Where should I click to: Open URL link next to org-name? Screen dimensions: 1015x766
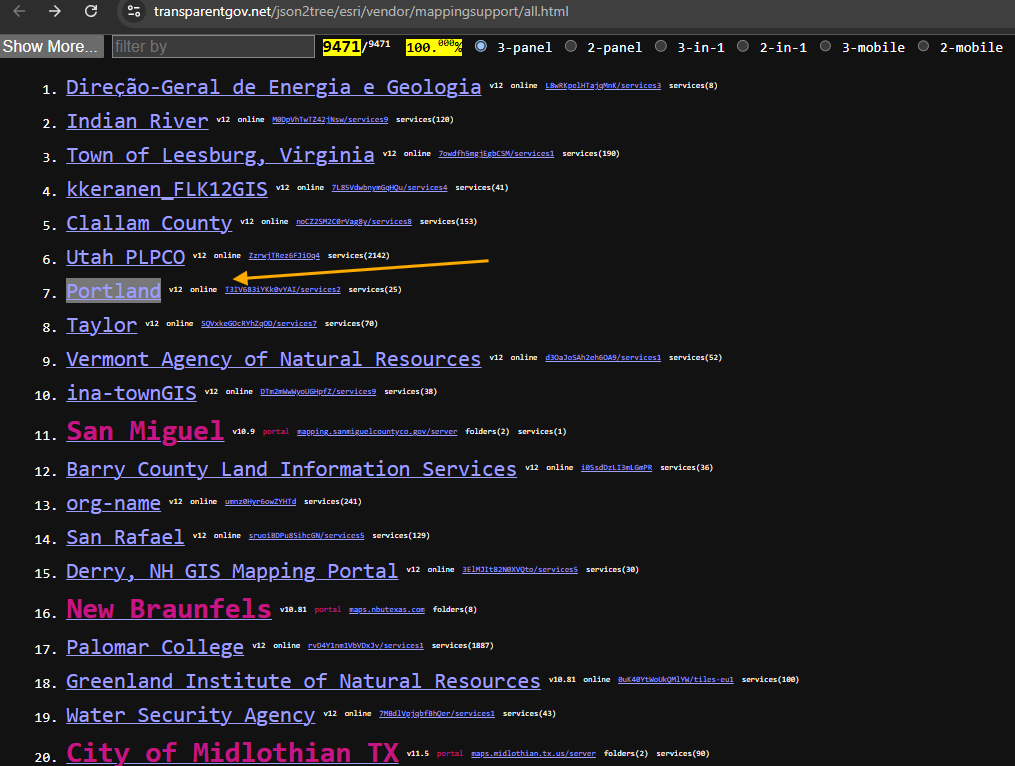260,502
